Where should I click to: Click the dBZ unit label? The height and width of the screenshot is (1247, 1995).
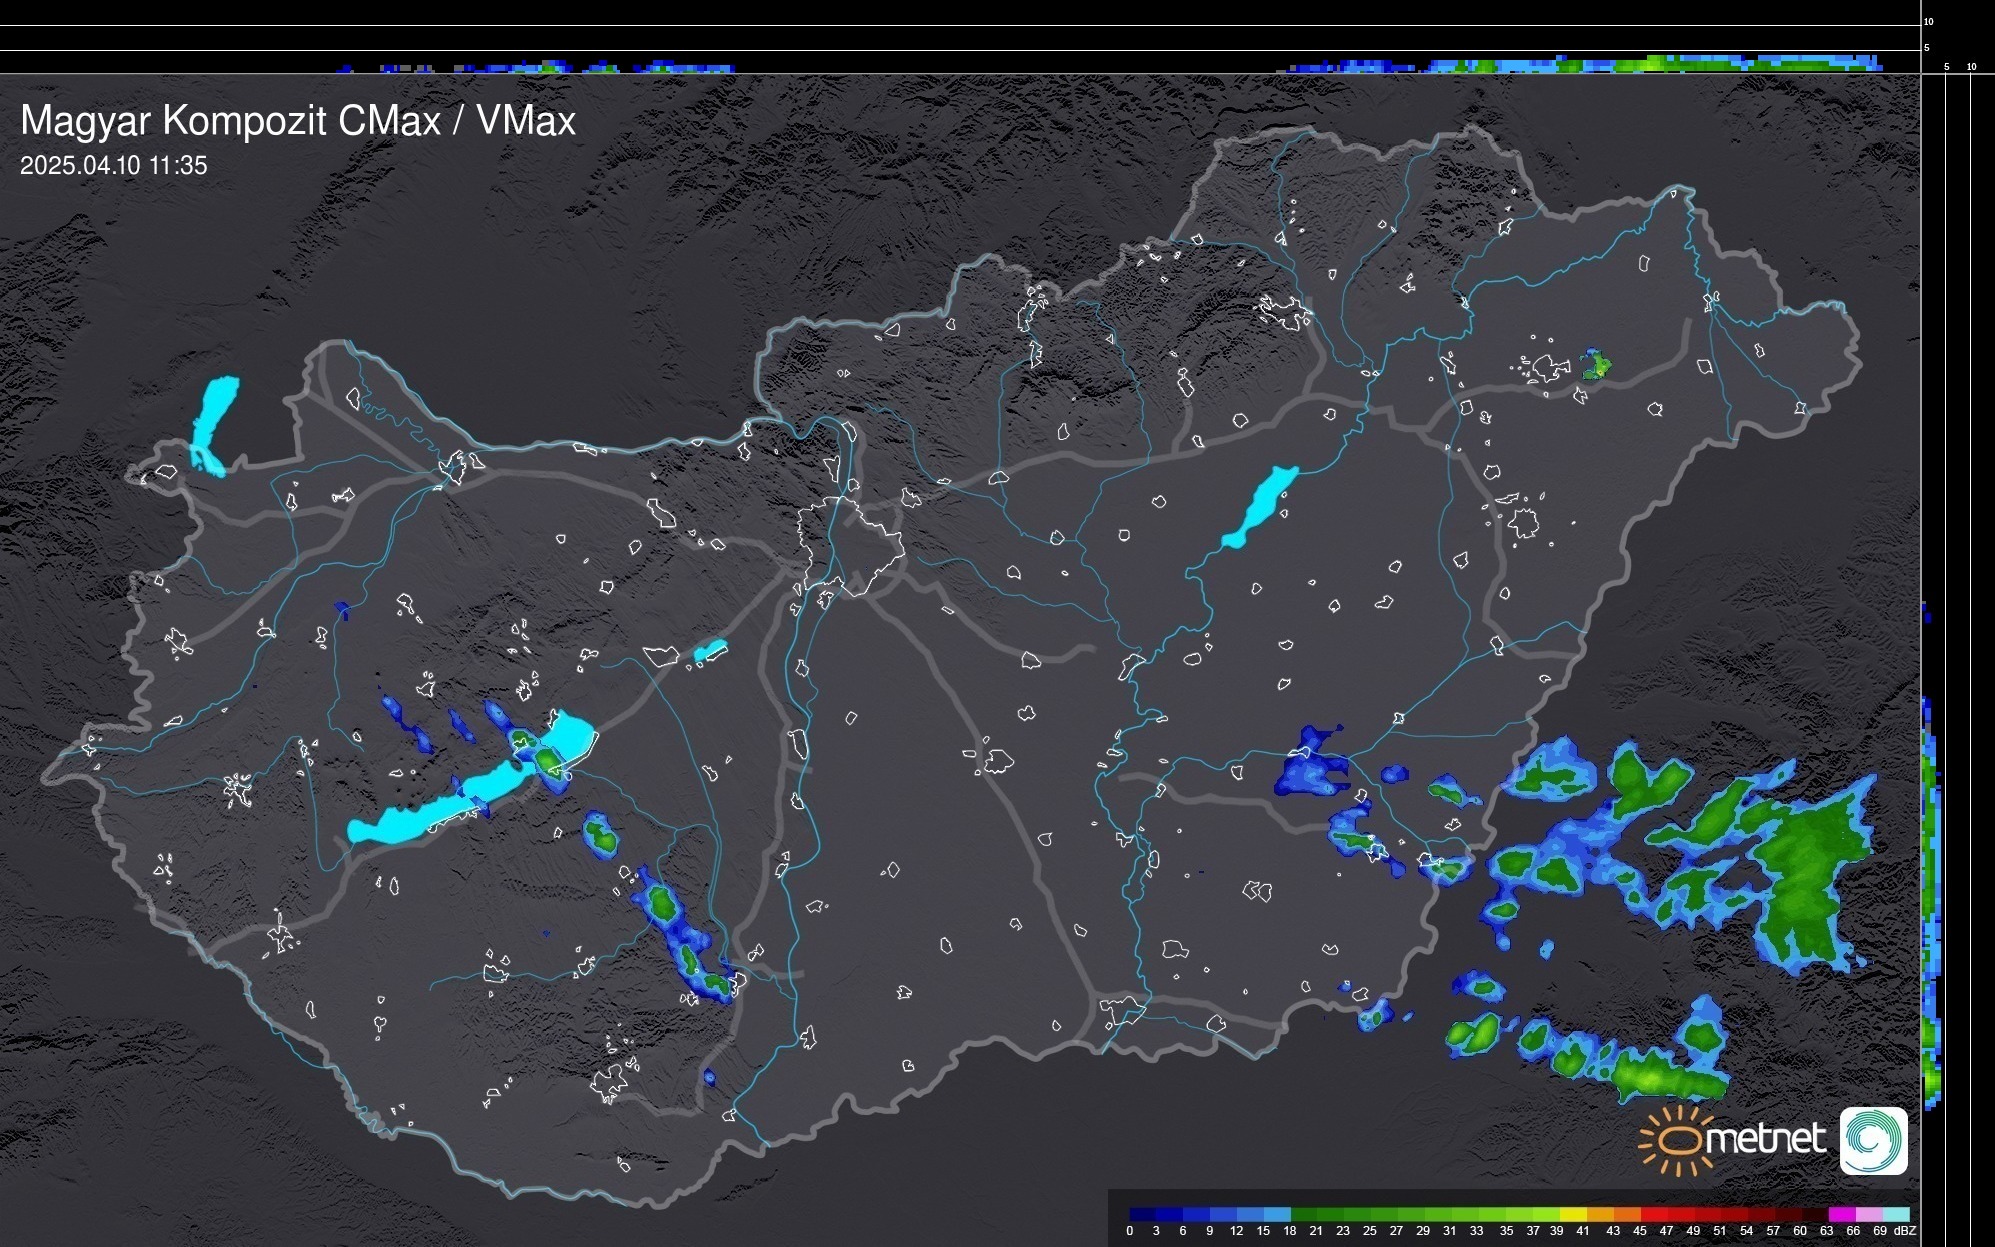coord(1904,1231)
